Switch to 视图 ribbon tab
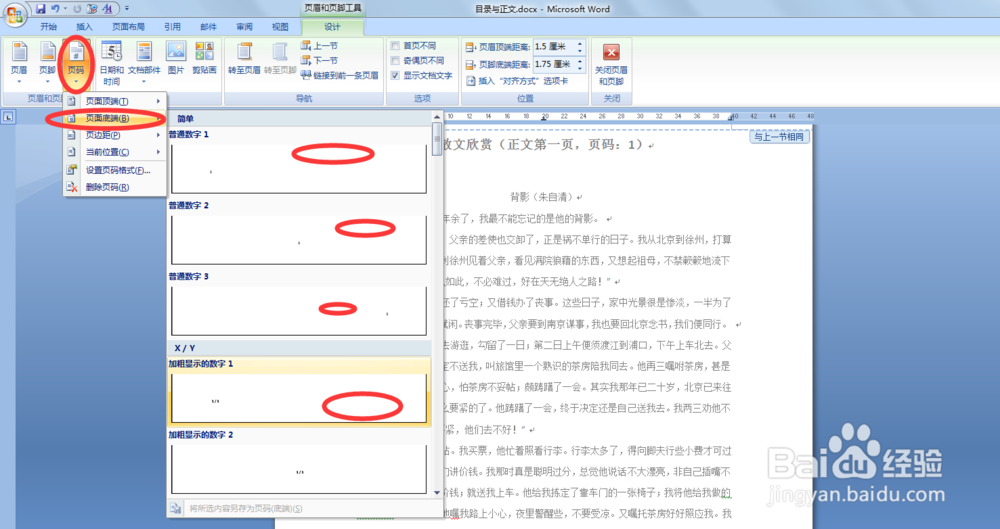This screenshot has height=529, width=1000. 280,27
